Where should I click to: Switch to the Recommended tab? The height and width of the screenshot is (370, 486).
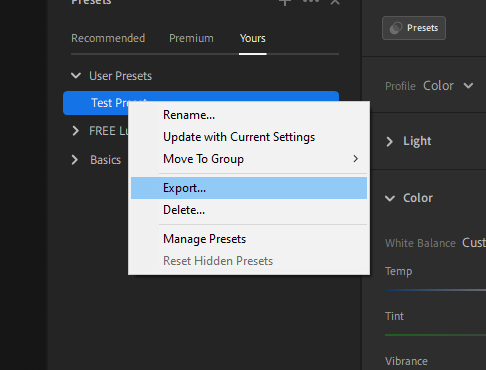click(x=108, y=38)
